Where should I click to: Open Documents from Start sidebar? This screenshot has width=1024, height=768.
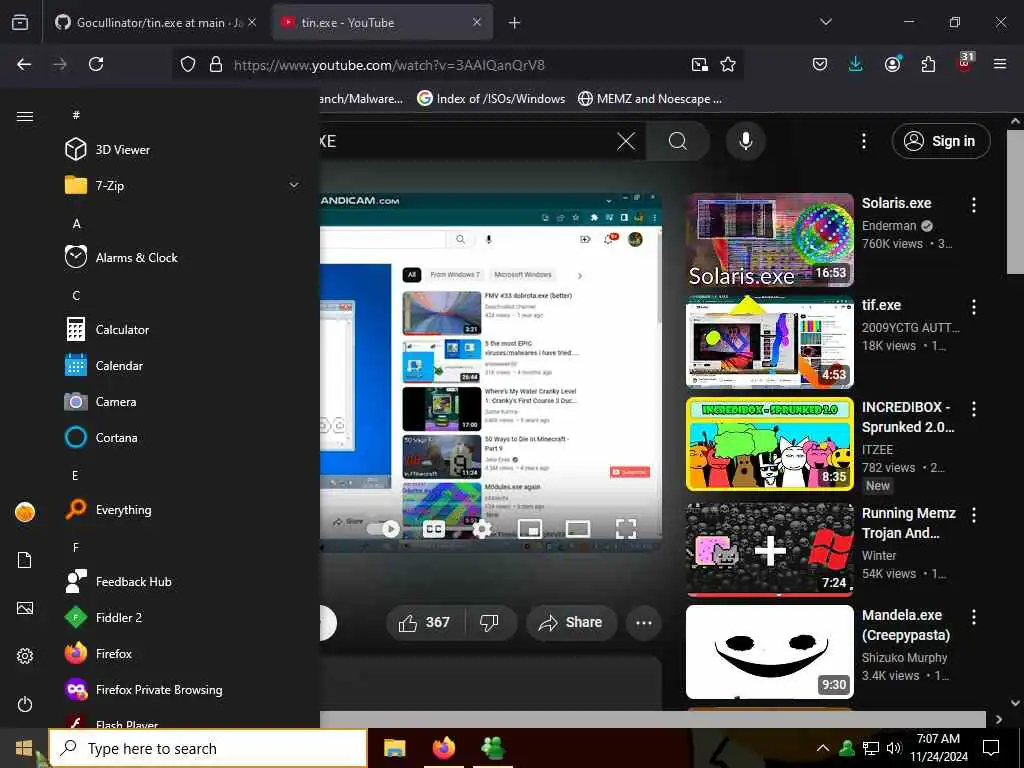coord(25,560)
